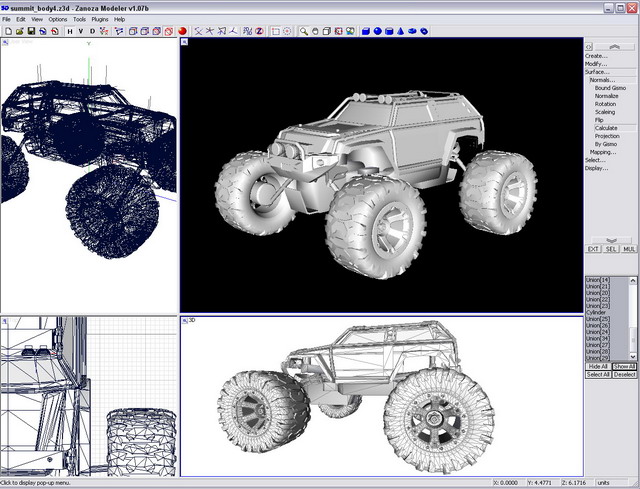Image resolution: width=640 pixels, height=489 pixels.
Task: Click the red sphere render icon
Action: (183, 31)
